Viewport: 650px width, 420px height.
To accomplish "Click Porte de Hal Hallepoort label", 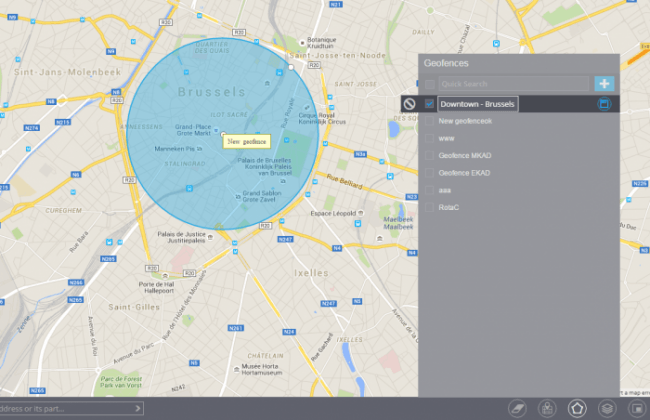I will pos(156,287).
